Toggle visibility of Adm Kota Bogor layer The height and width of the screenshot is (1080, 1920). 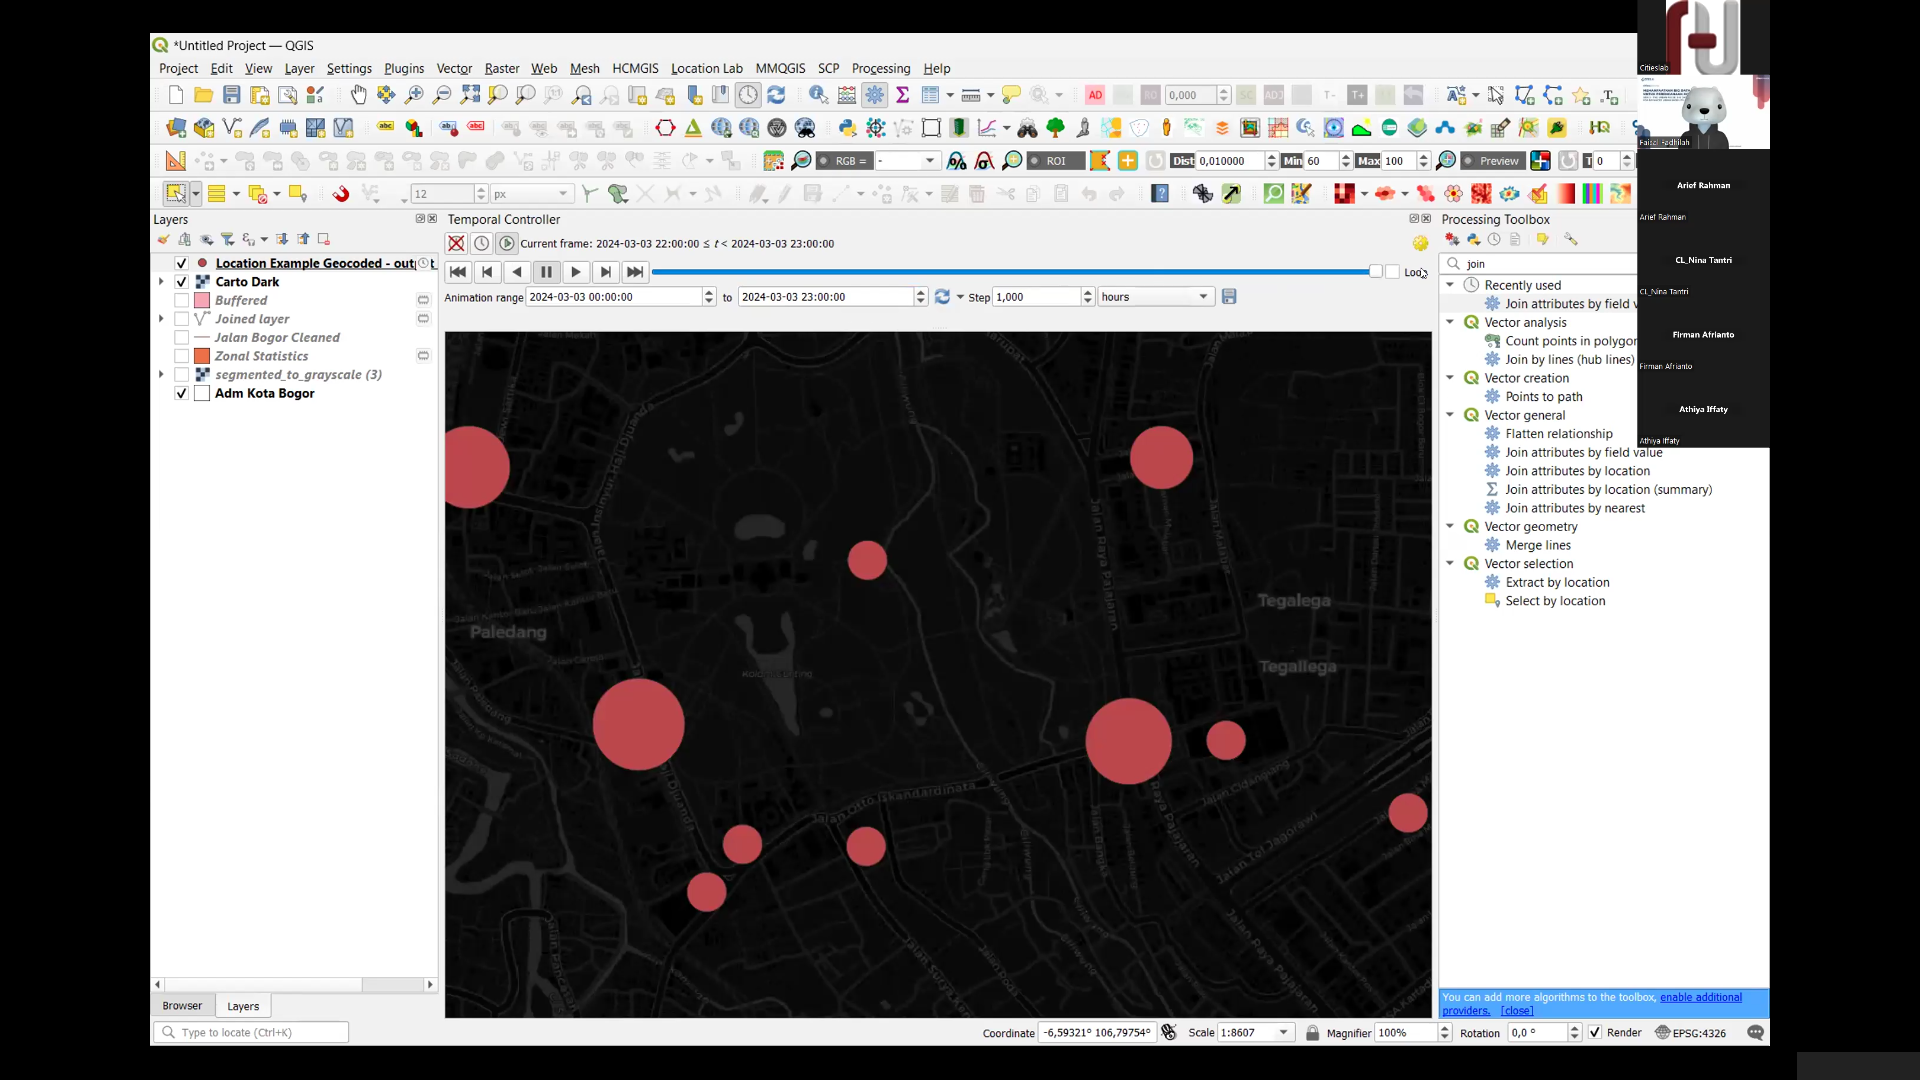181,393
